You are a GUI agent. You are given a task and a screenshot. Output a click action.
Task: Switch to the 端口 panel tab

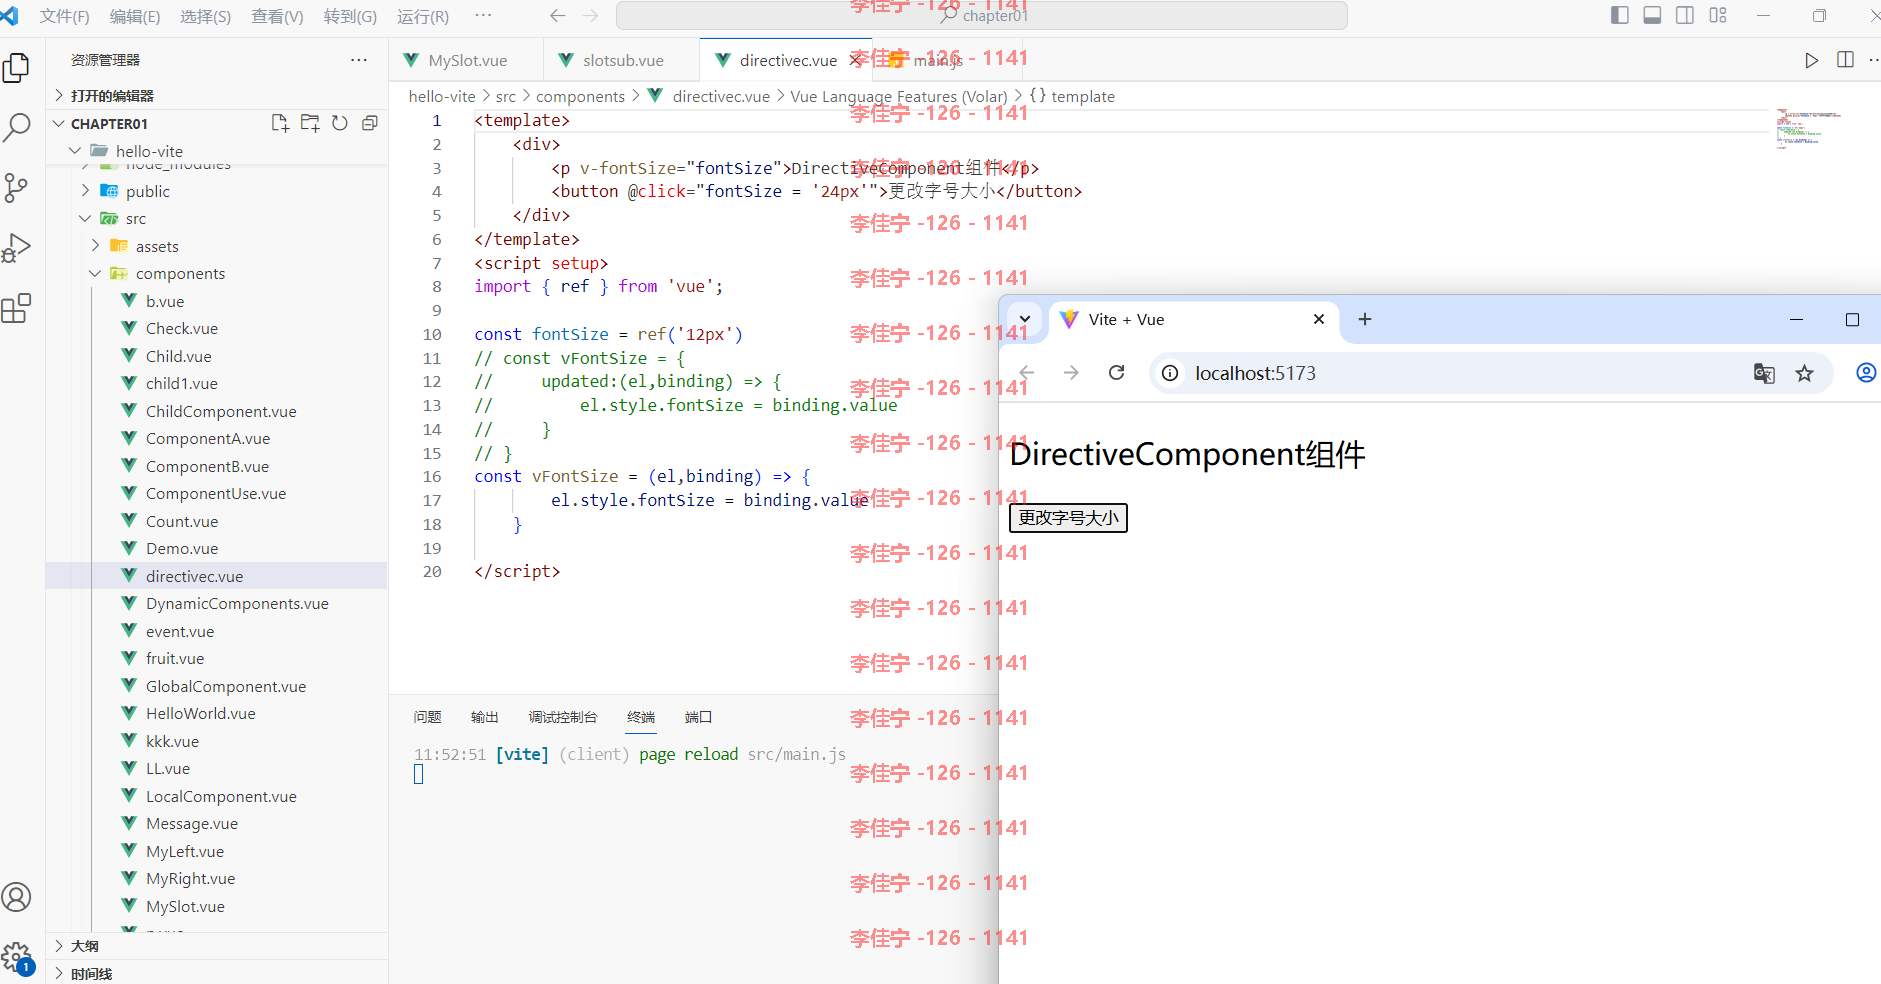coord(698,717)
